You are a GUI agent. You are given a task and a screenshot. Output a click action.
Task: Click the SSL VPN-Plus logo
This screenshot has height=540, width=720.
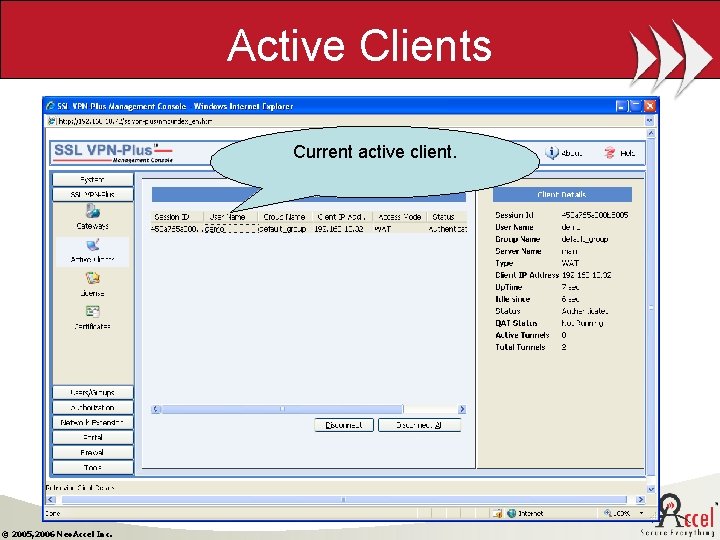pos(113,153)
